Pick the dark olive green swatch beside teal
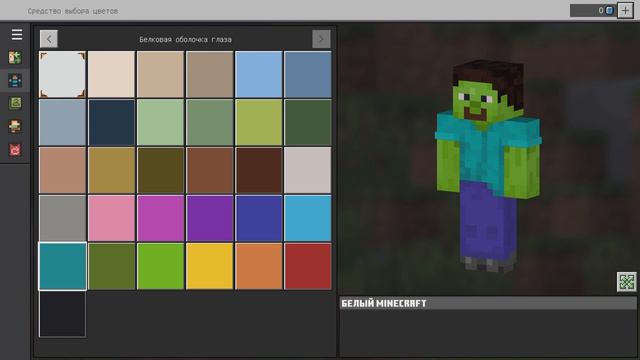The image size is (640, 360). [111, 266]
